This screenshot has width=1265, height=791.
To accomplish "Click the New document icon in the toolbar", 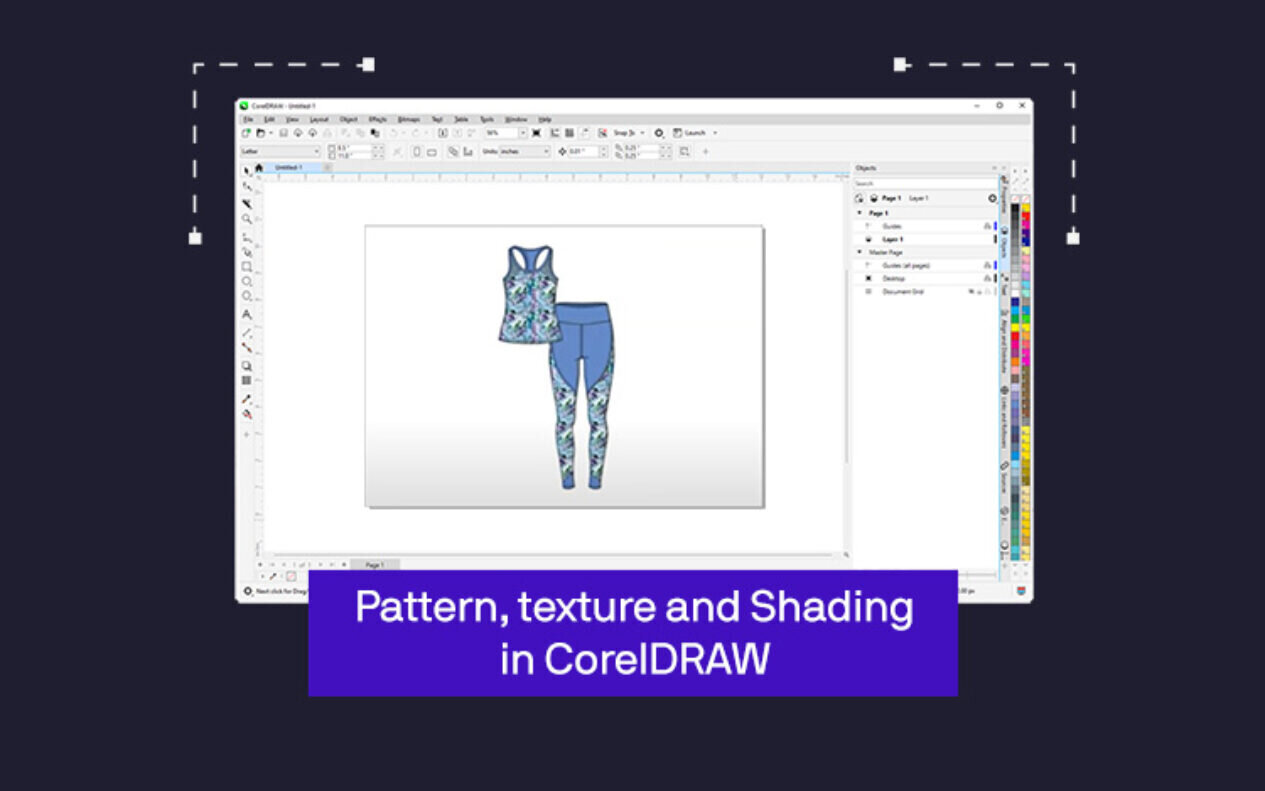I will pyautogui.click(x=246, y=132).
